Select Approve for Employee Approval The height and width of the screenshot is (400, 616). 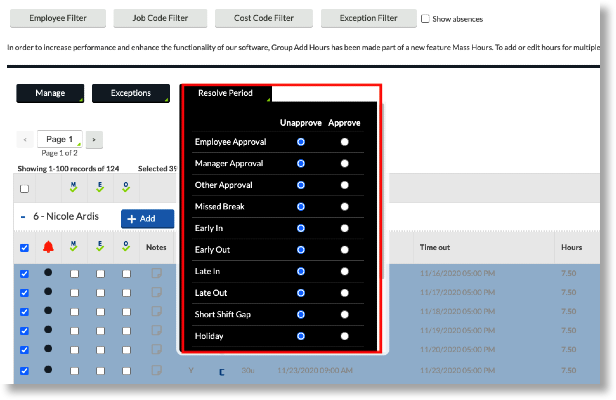click(345, 142)
